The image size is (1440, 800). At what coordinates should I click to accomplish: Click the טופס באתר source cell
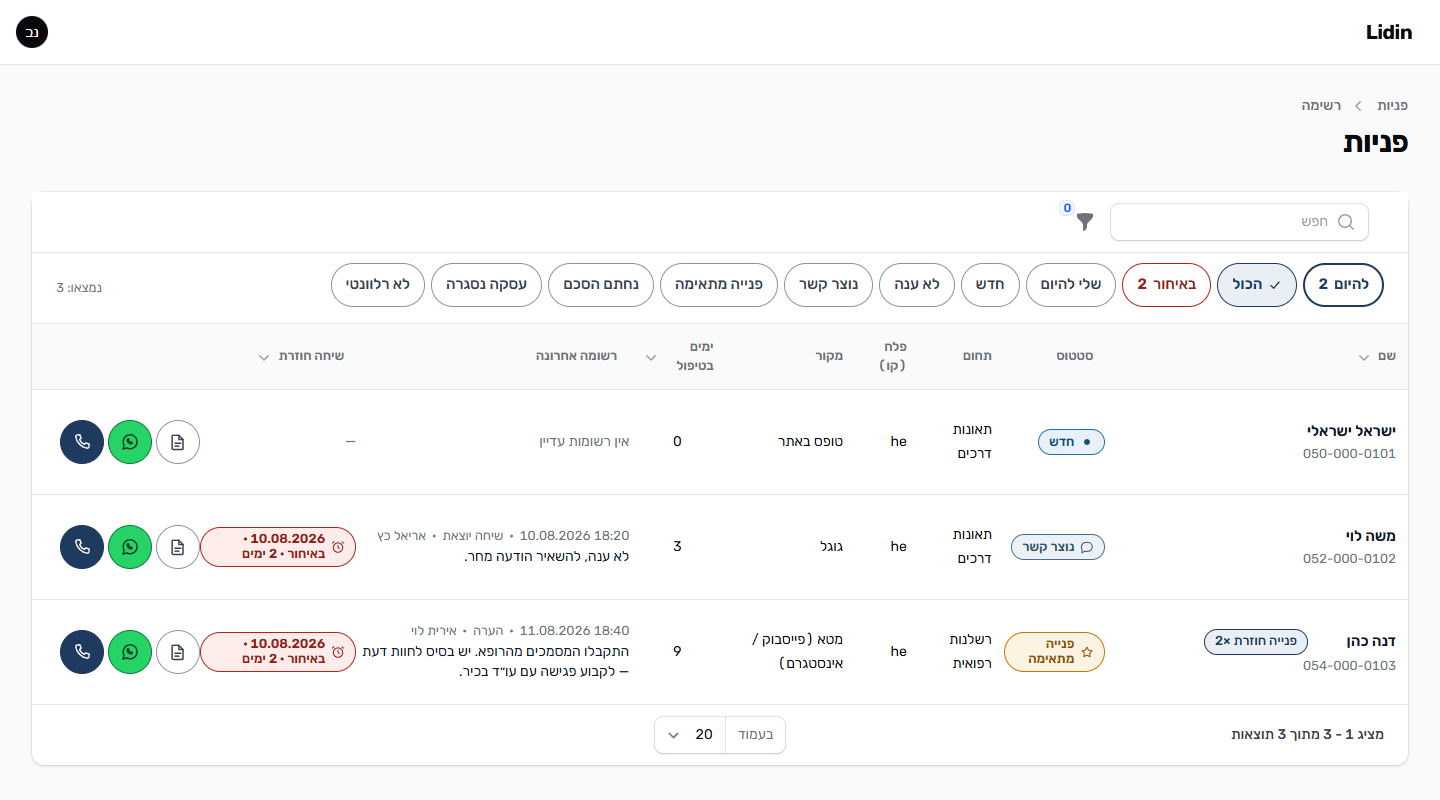coord(811,442)
